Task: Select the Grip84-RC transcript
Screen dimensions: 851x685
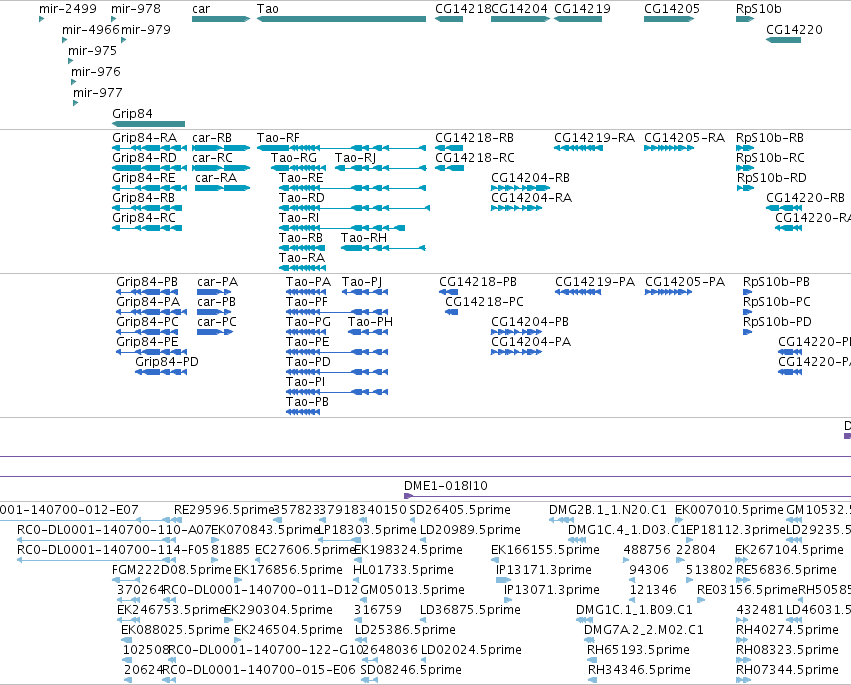Action: [147, 228]
